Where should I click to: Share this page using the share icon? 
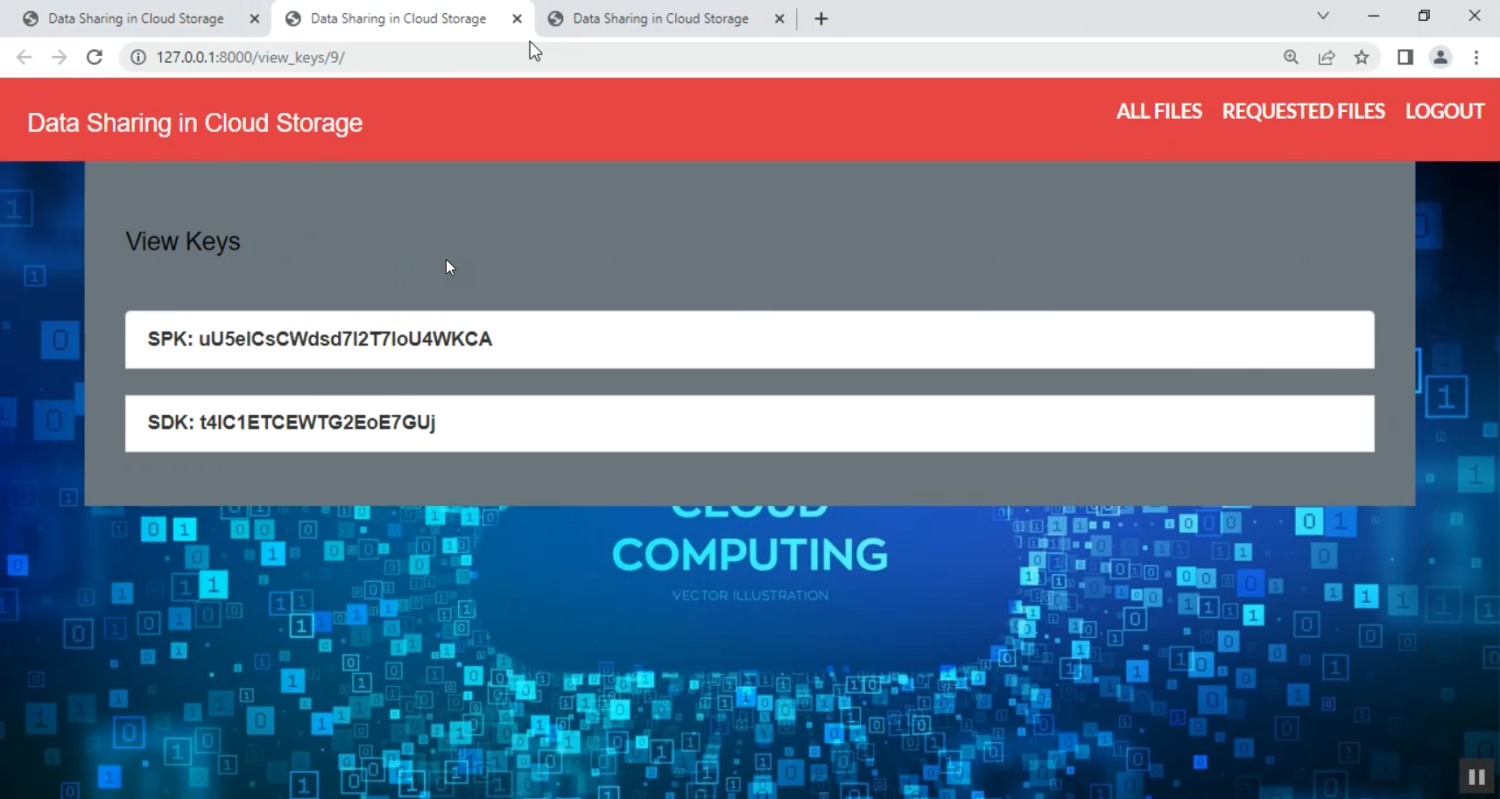click(x=1326, y=57)
